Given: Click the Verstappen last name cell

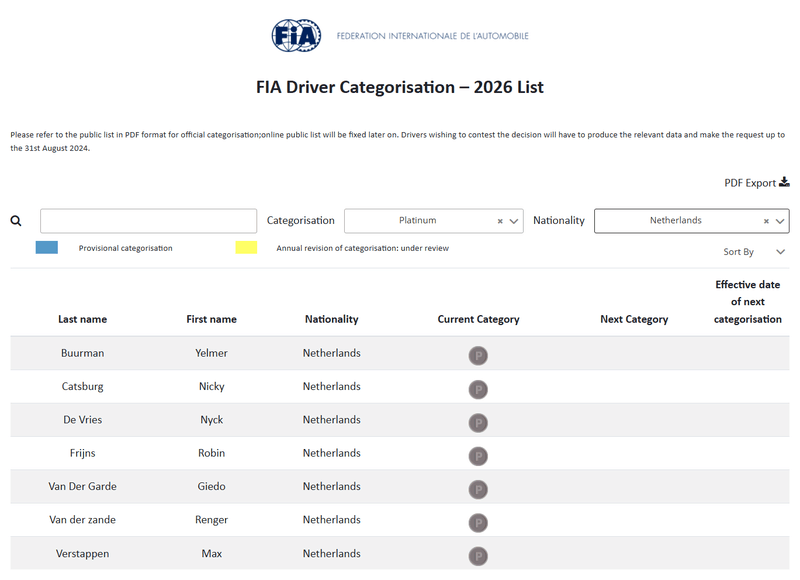Looking at the screenshot, I should coord(82,553).
